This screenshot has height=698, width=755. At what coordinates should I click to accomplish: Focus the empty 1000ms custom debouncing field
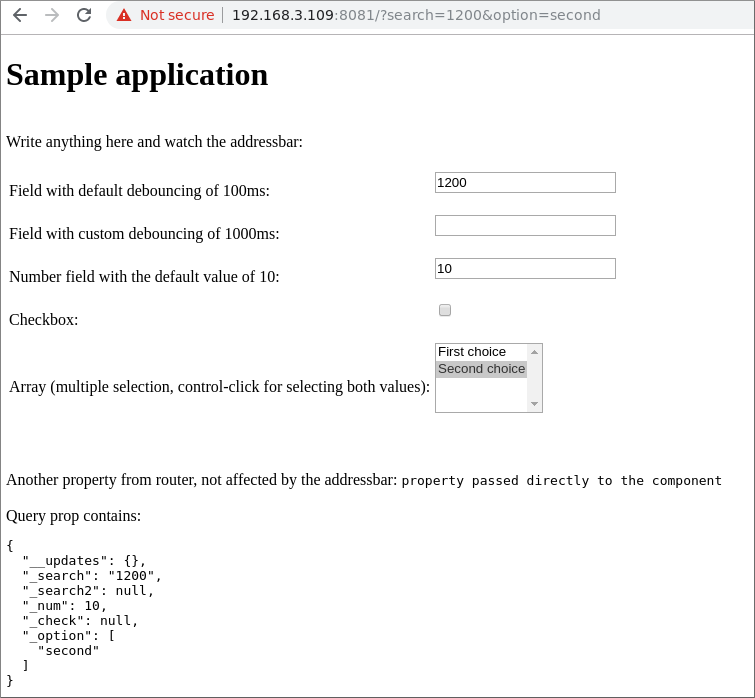(525, 225)
